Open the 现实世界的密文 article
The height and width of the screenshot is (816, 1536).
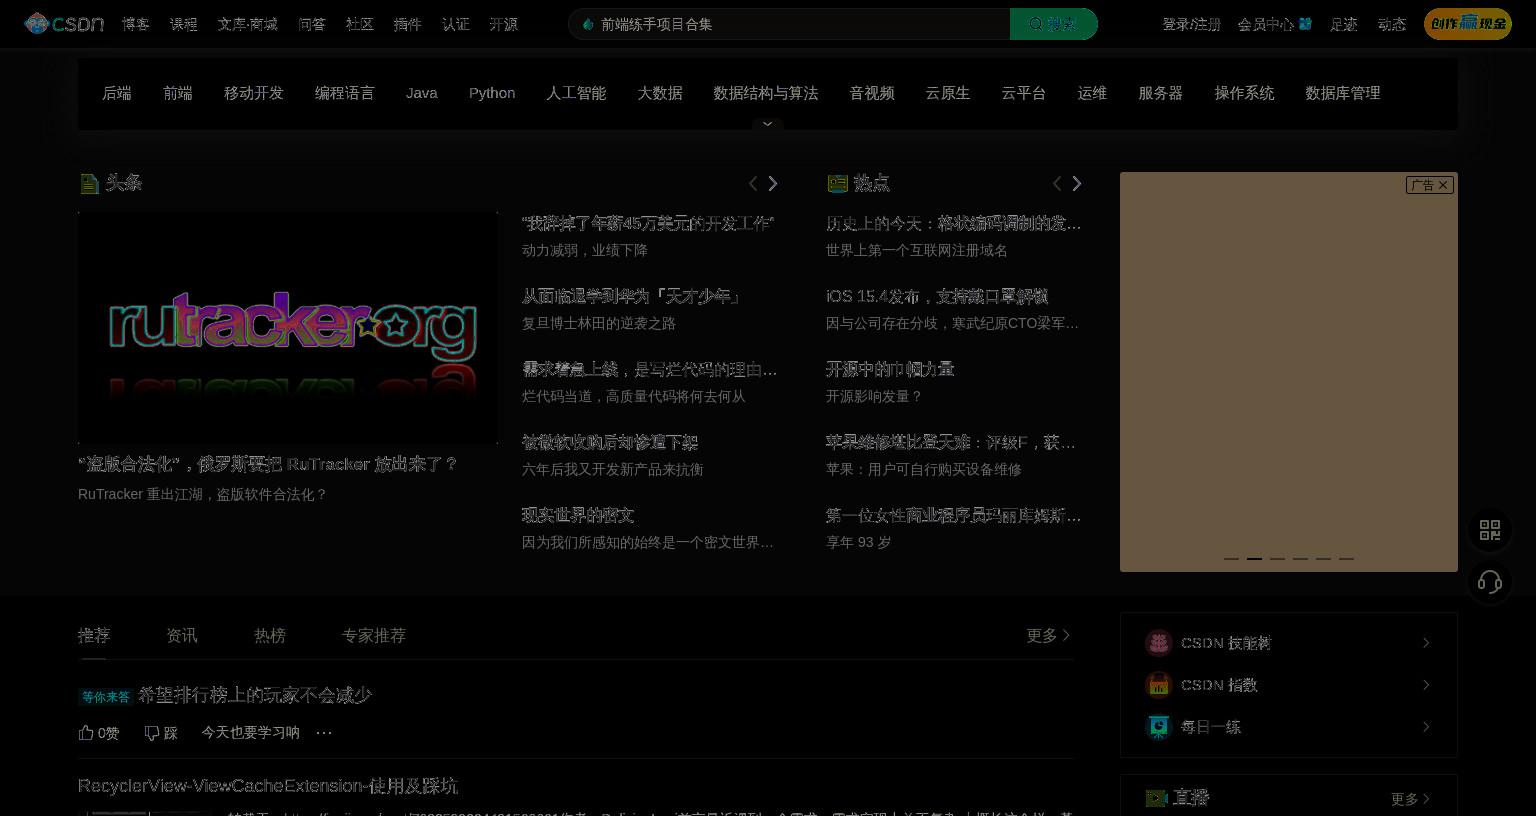coord(578,515)
